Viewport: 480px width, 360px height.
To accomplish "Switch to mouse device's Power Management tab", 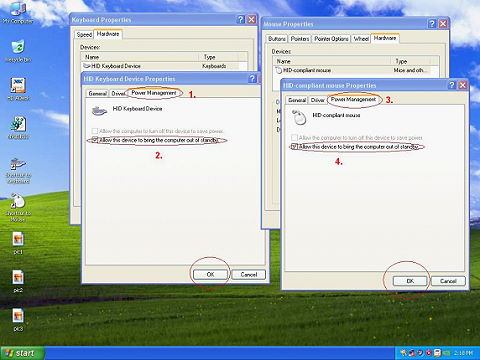I will [353, 100].
